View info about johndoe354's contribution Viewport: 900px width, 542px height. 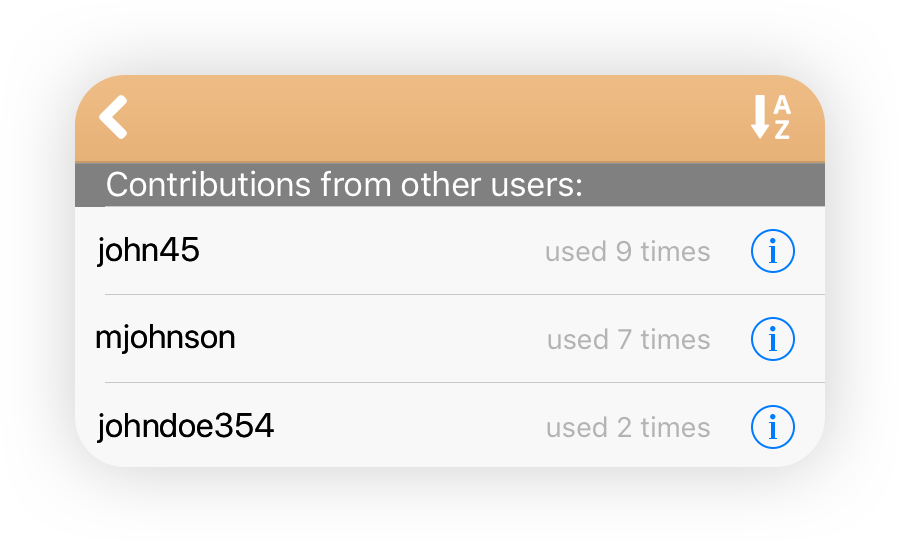(x=773, y=427)
